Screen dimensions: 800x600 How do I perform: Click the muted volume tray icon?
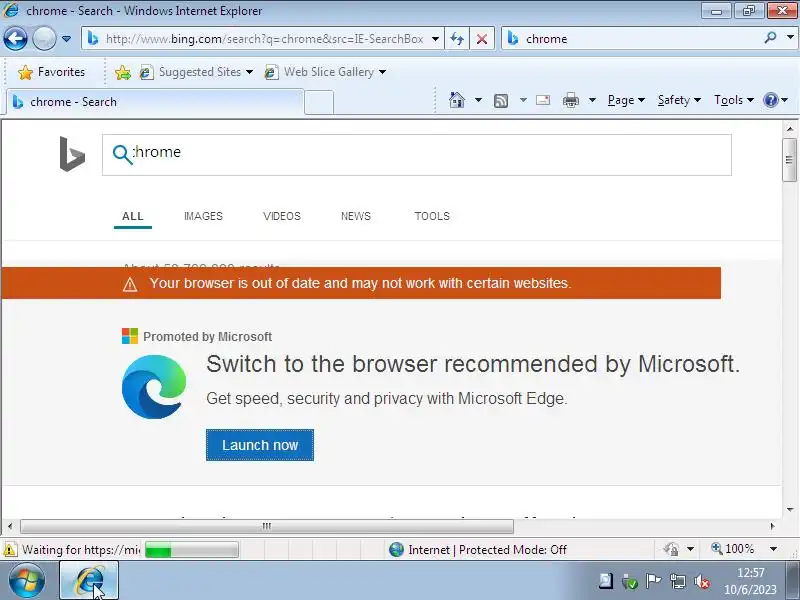[702, 581]
